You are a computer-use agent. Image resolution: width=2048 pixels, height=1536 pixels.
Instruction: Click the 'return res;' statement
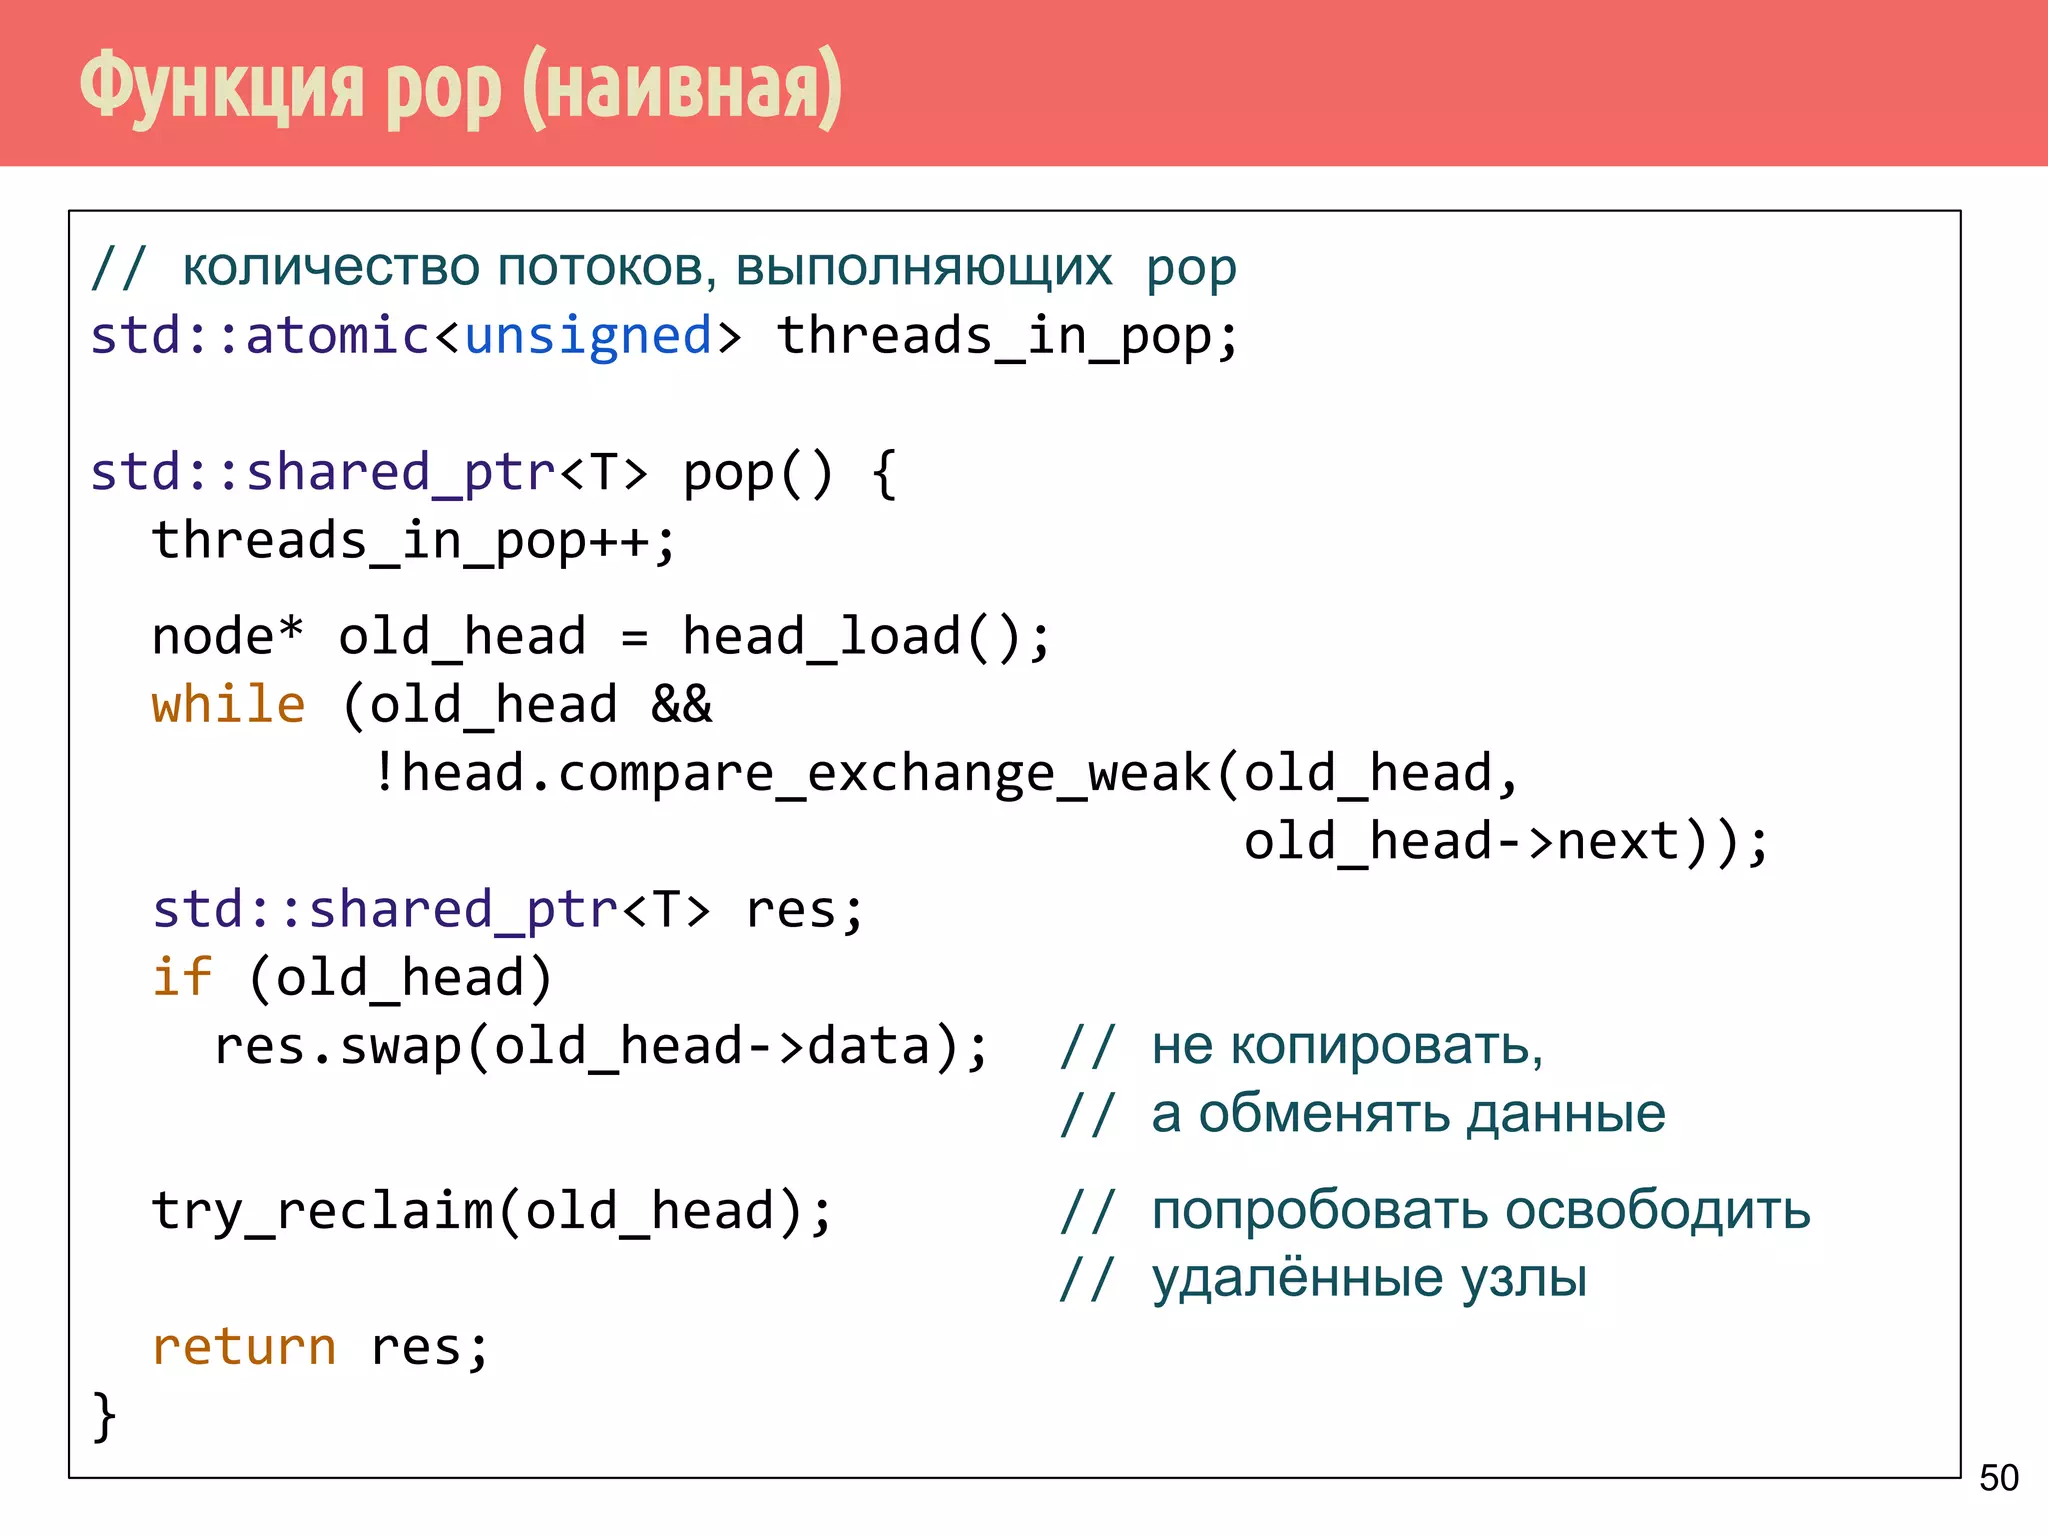320,1347
